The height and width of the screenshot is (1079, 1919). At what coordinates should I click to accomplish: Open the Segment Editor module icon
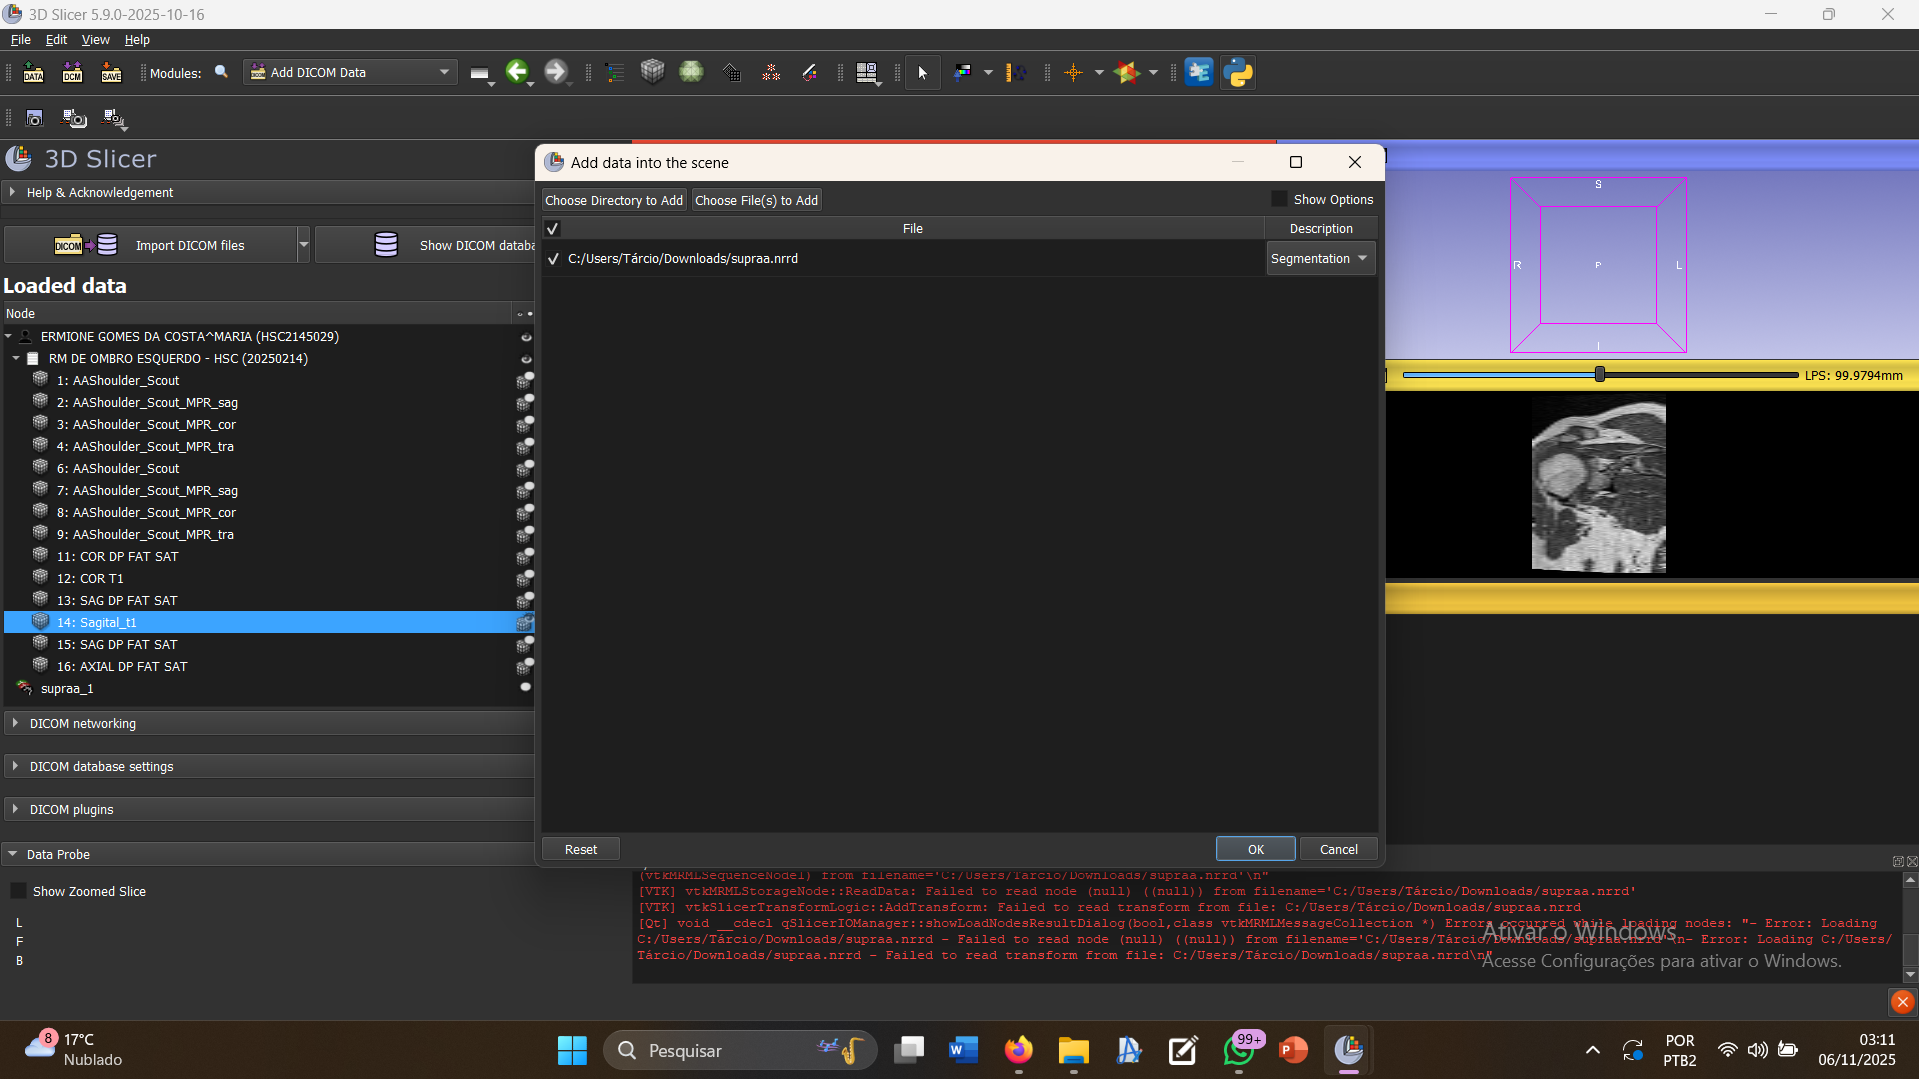(810, 72)
